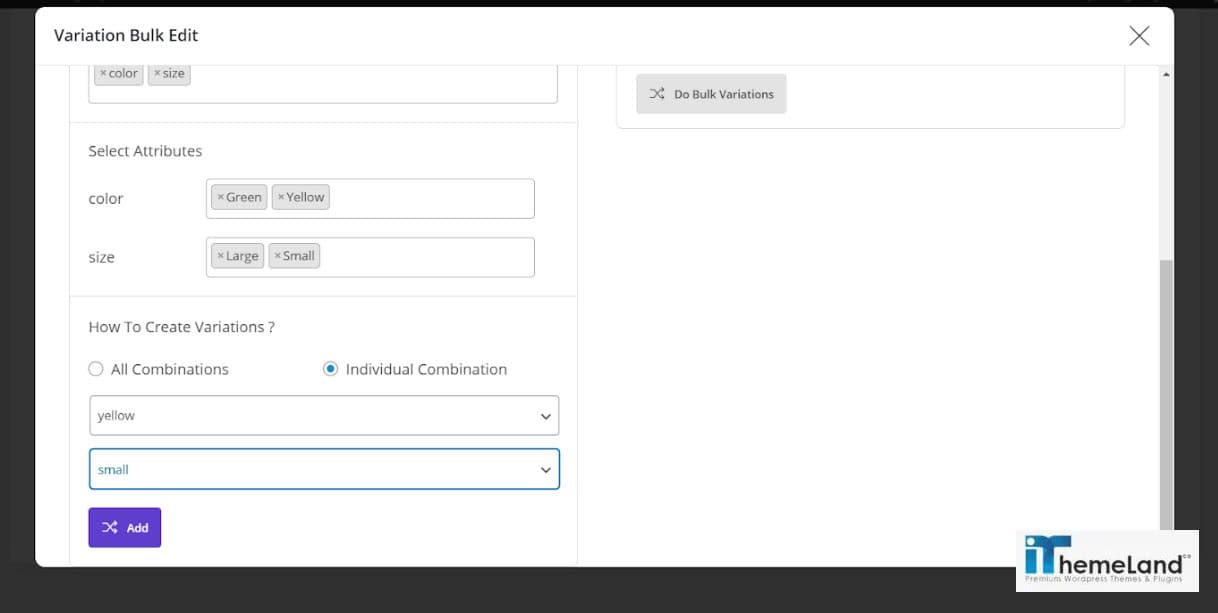Open the small size dropdown
This screenshot has height=613, width=1218.
click(x=324, y=470)
